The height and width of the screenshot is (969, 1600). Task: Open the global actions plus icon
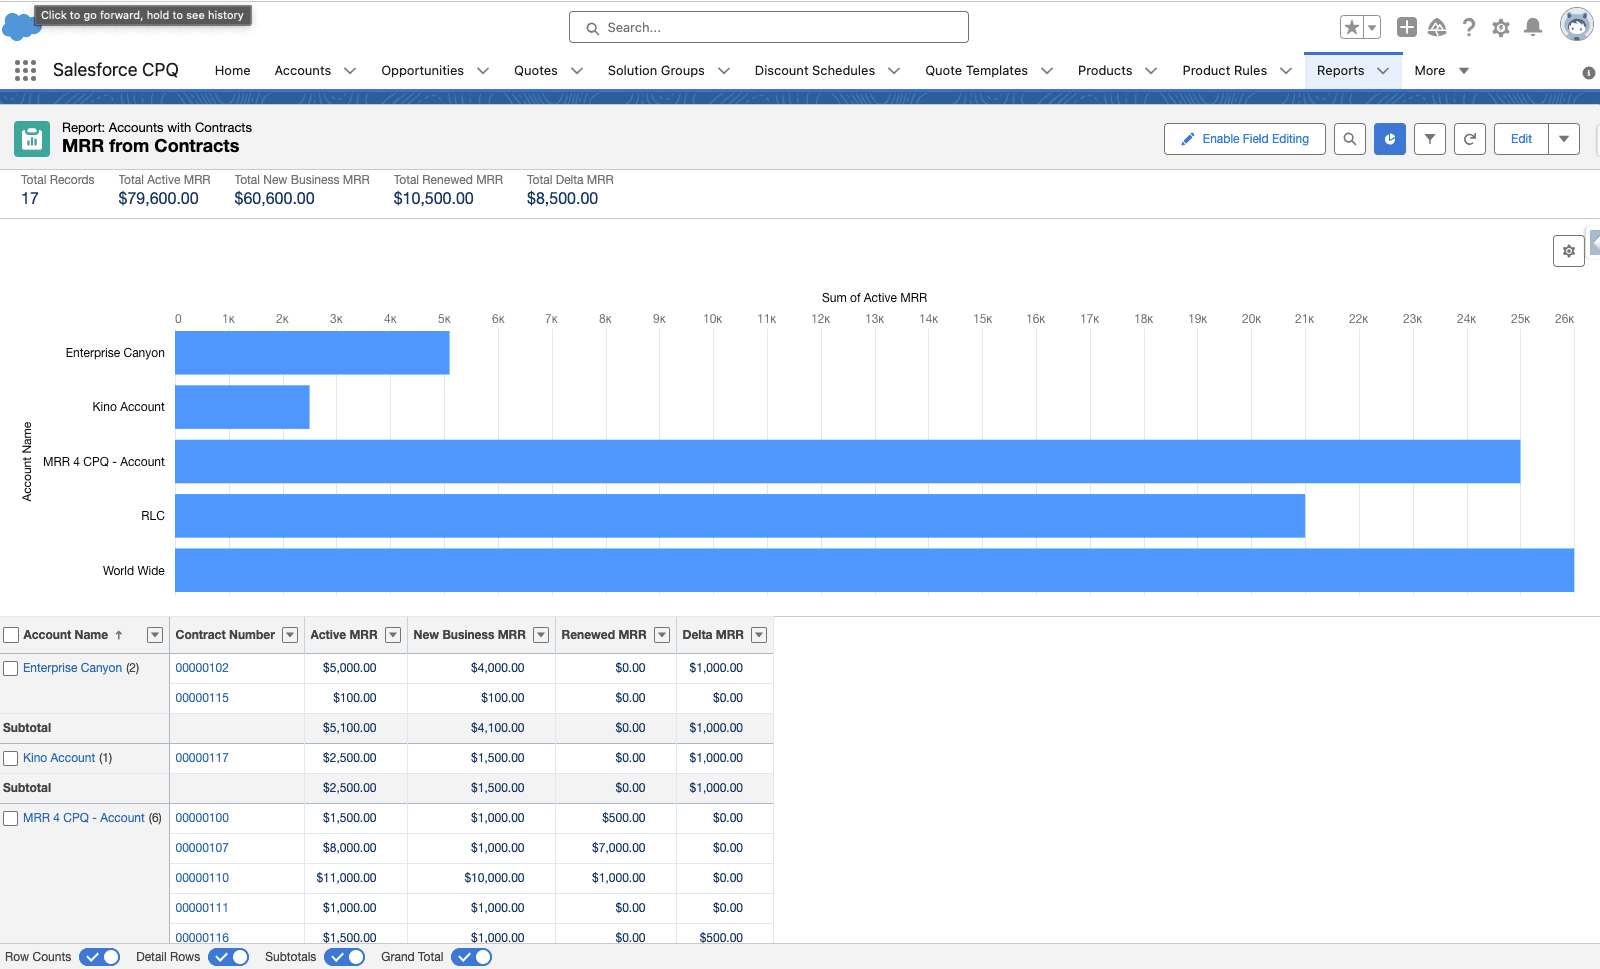(1407, 27)
